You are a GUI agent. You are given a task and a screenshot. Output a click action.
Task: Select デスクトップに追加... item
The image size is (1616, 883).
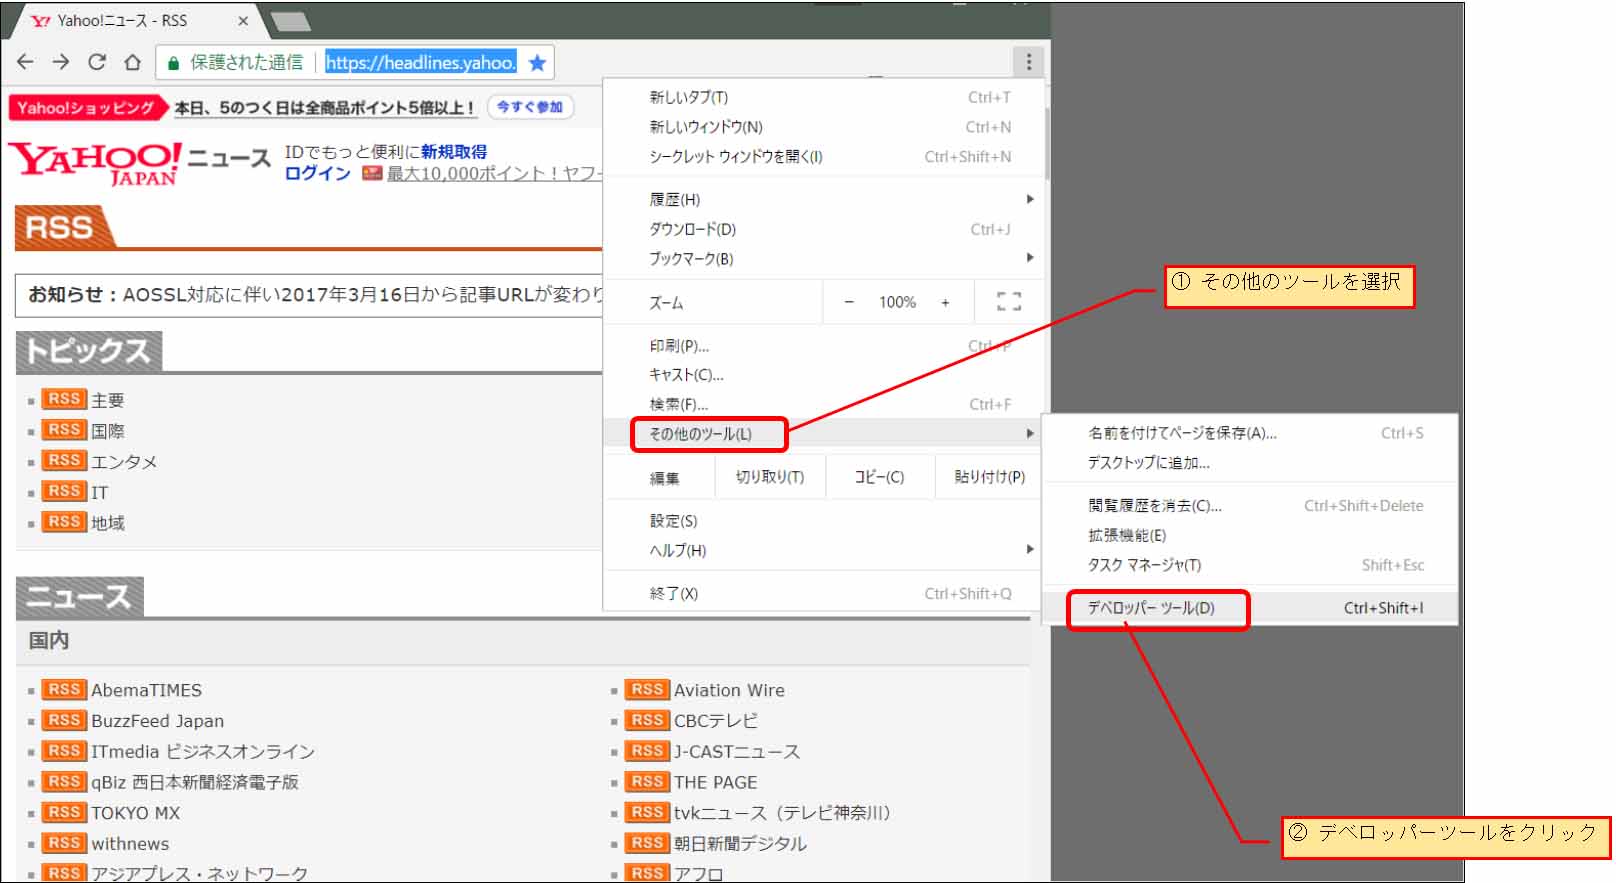tap(1250, 463)
